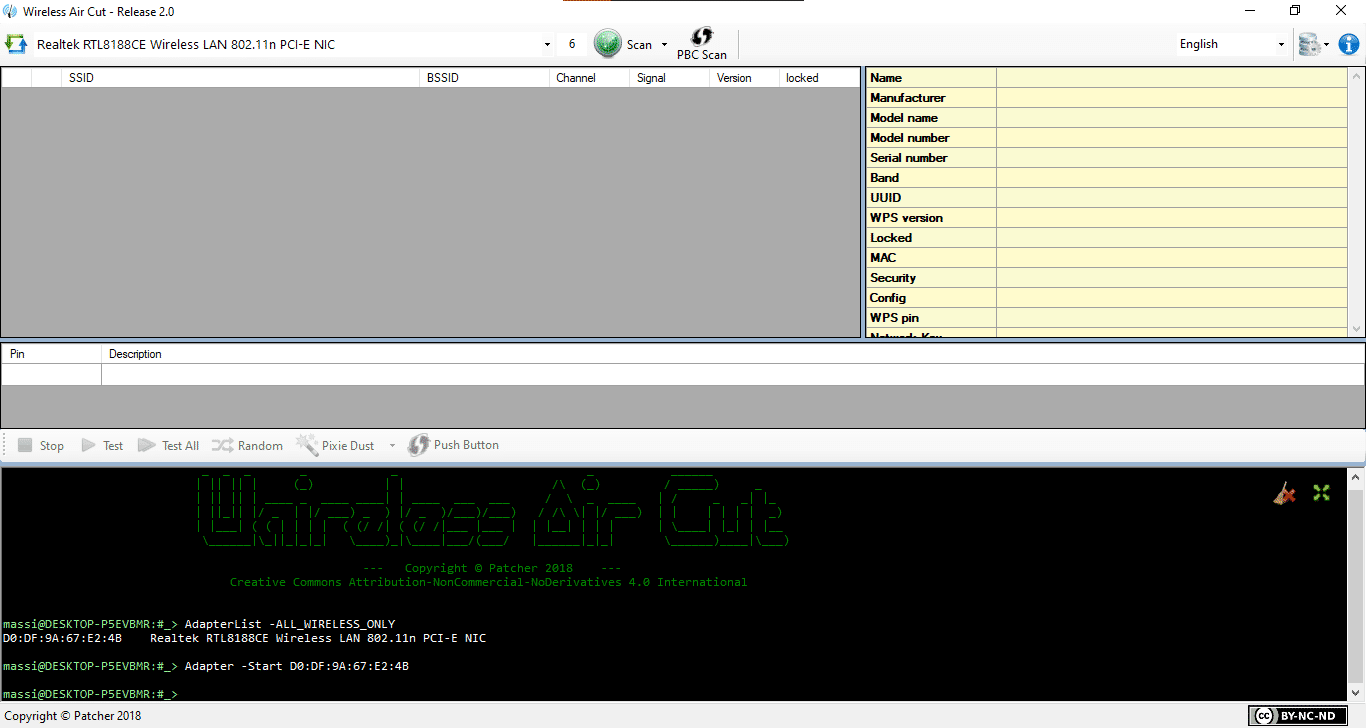
Task: Select the Config property row
Action: tap(1107, 298)
